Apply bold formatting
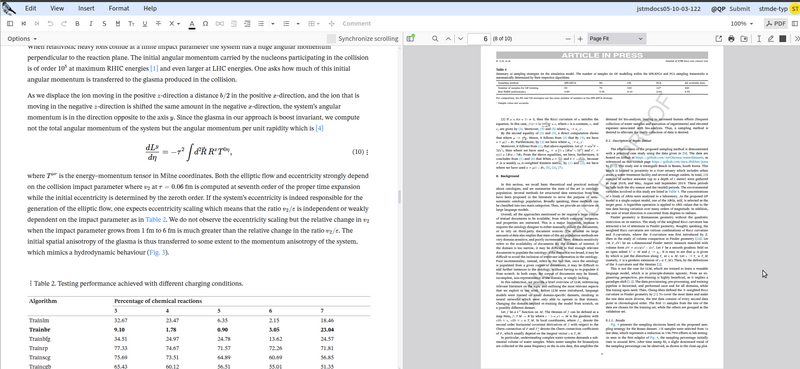Image resolution: width=800 pixels, height=369 pixels. click(77, 23)
